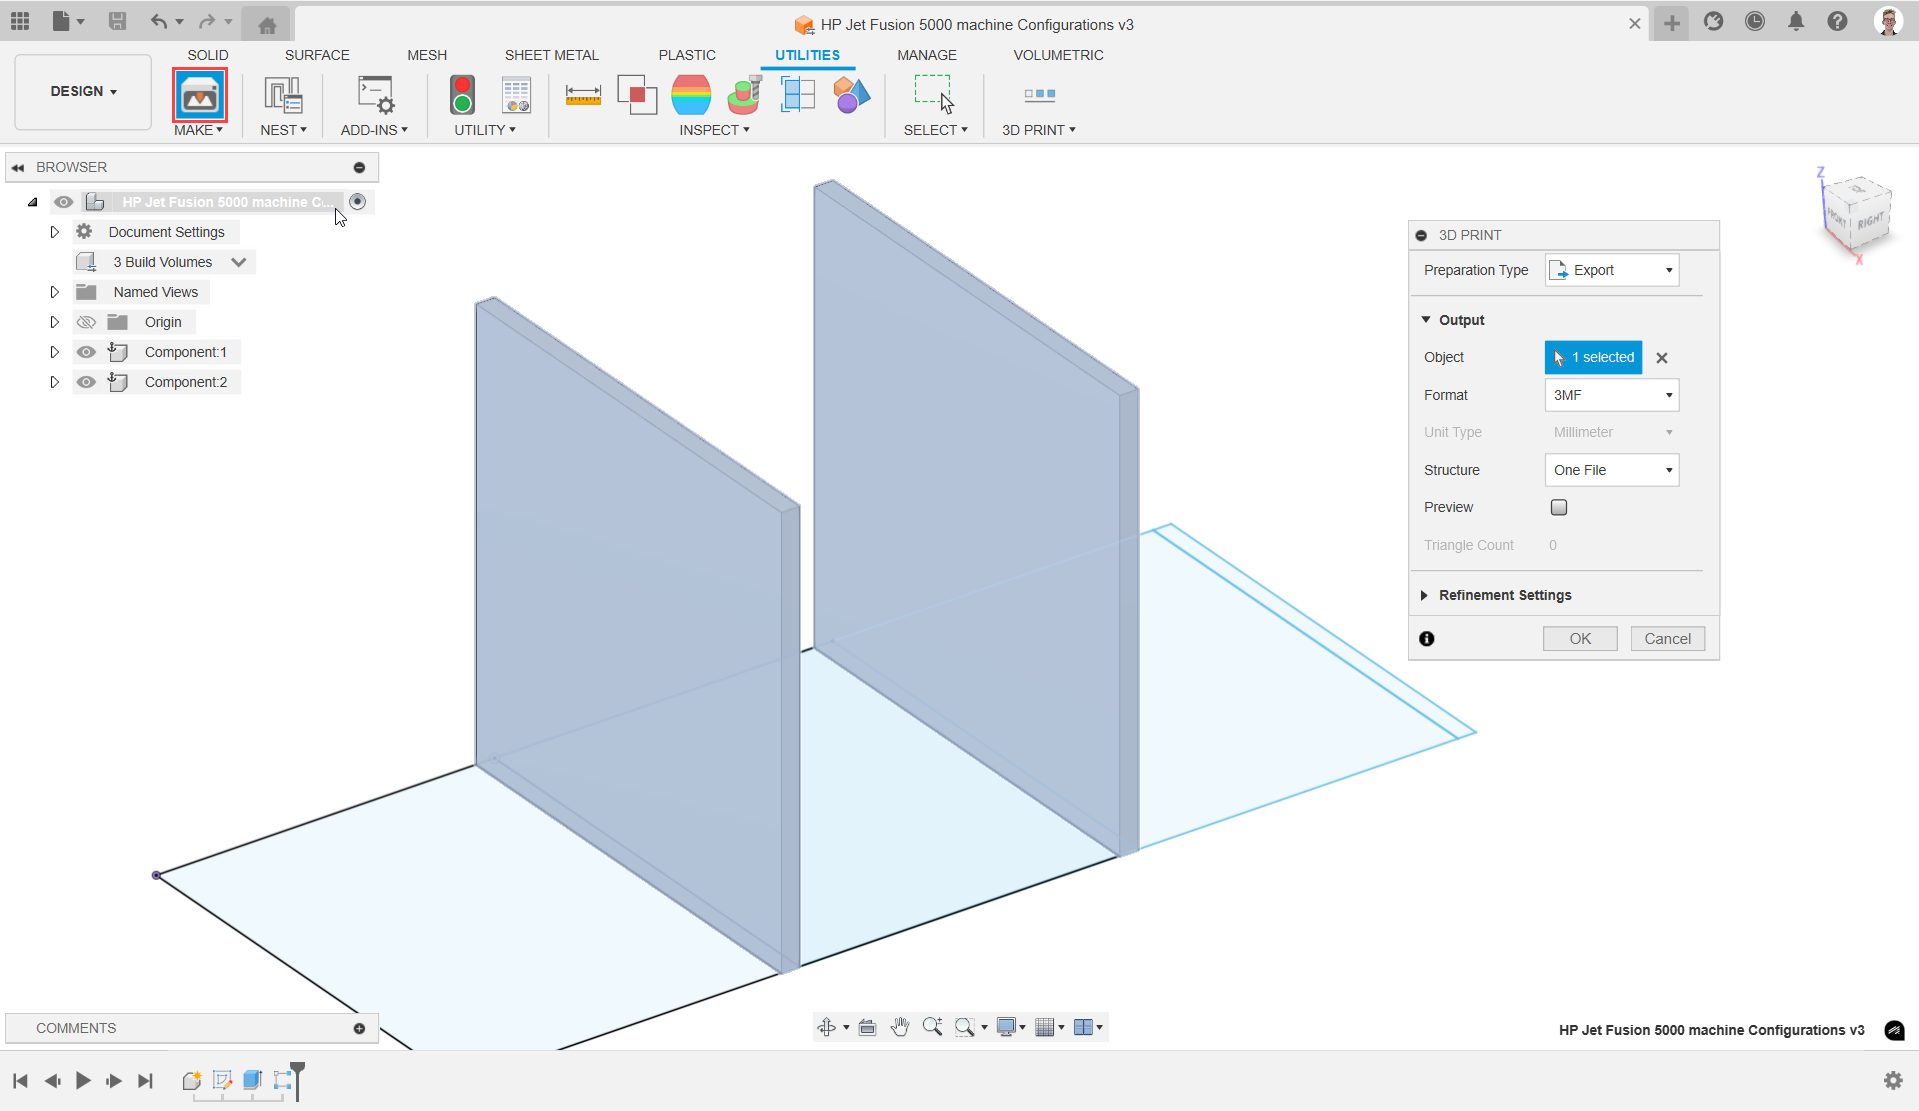Viewport: 1919px width, 1111px height.
Task: Enable the Preview checkbox in 3D Print dialog
Action: coord(1557,507)
